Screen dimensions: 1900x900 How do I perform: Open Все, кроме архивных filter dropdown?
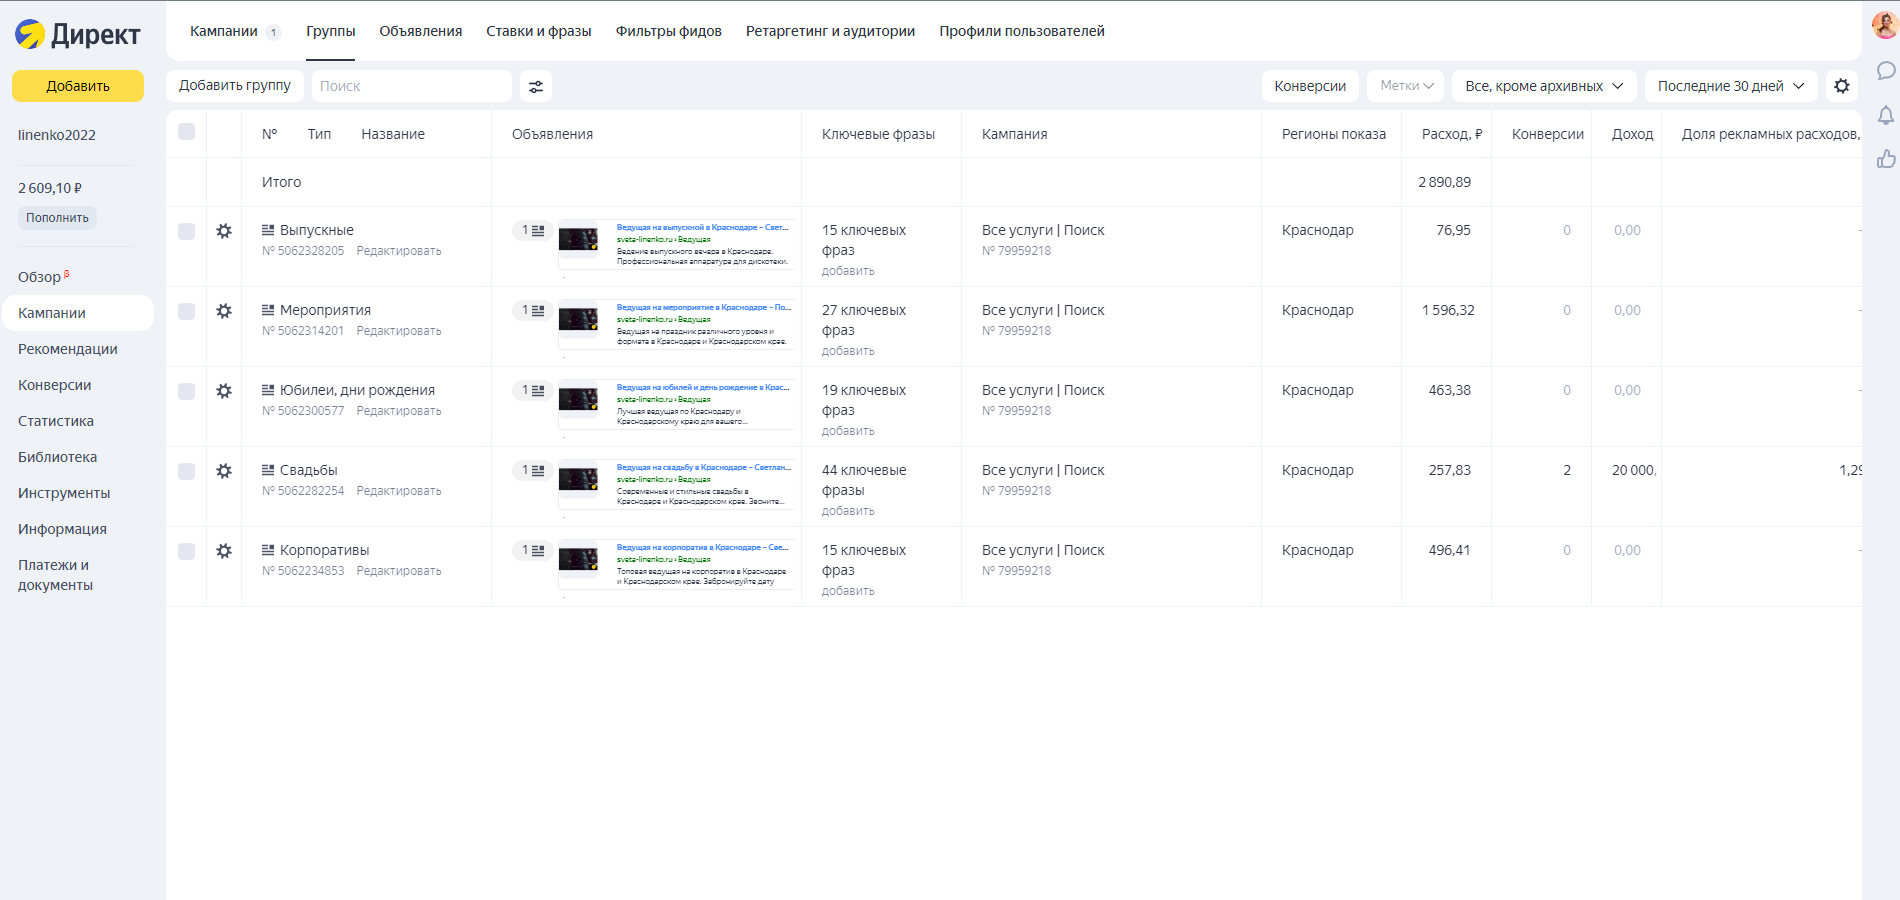point(1544,86)
